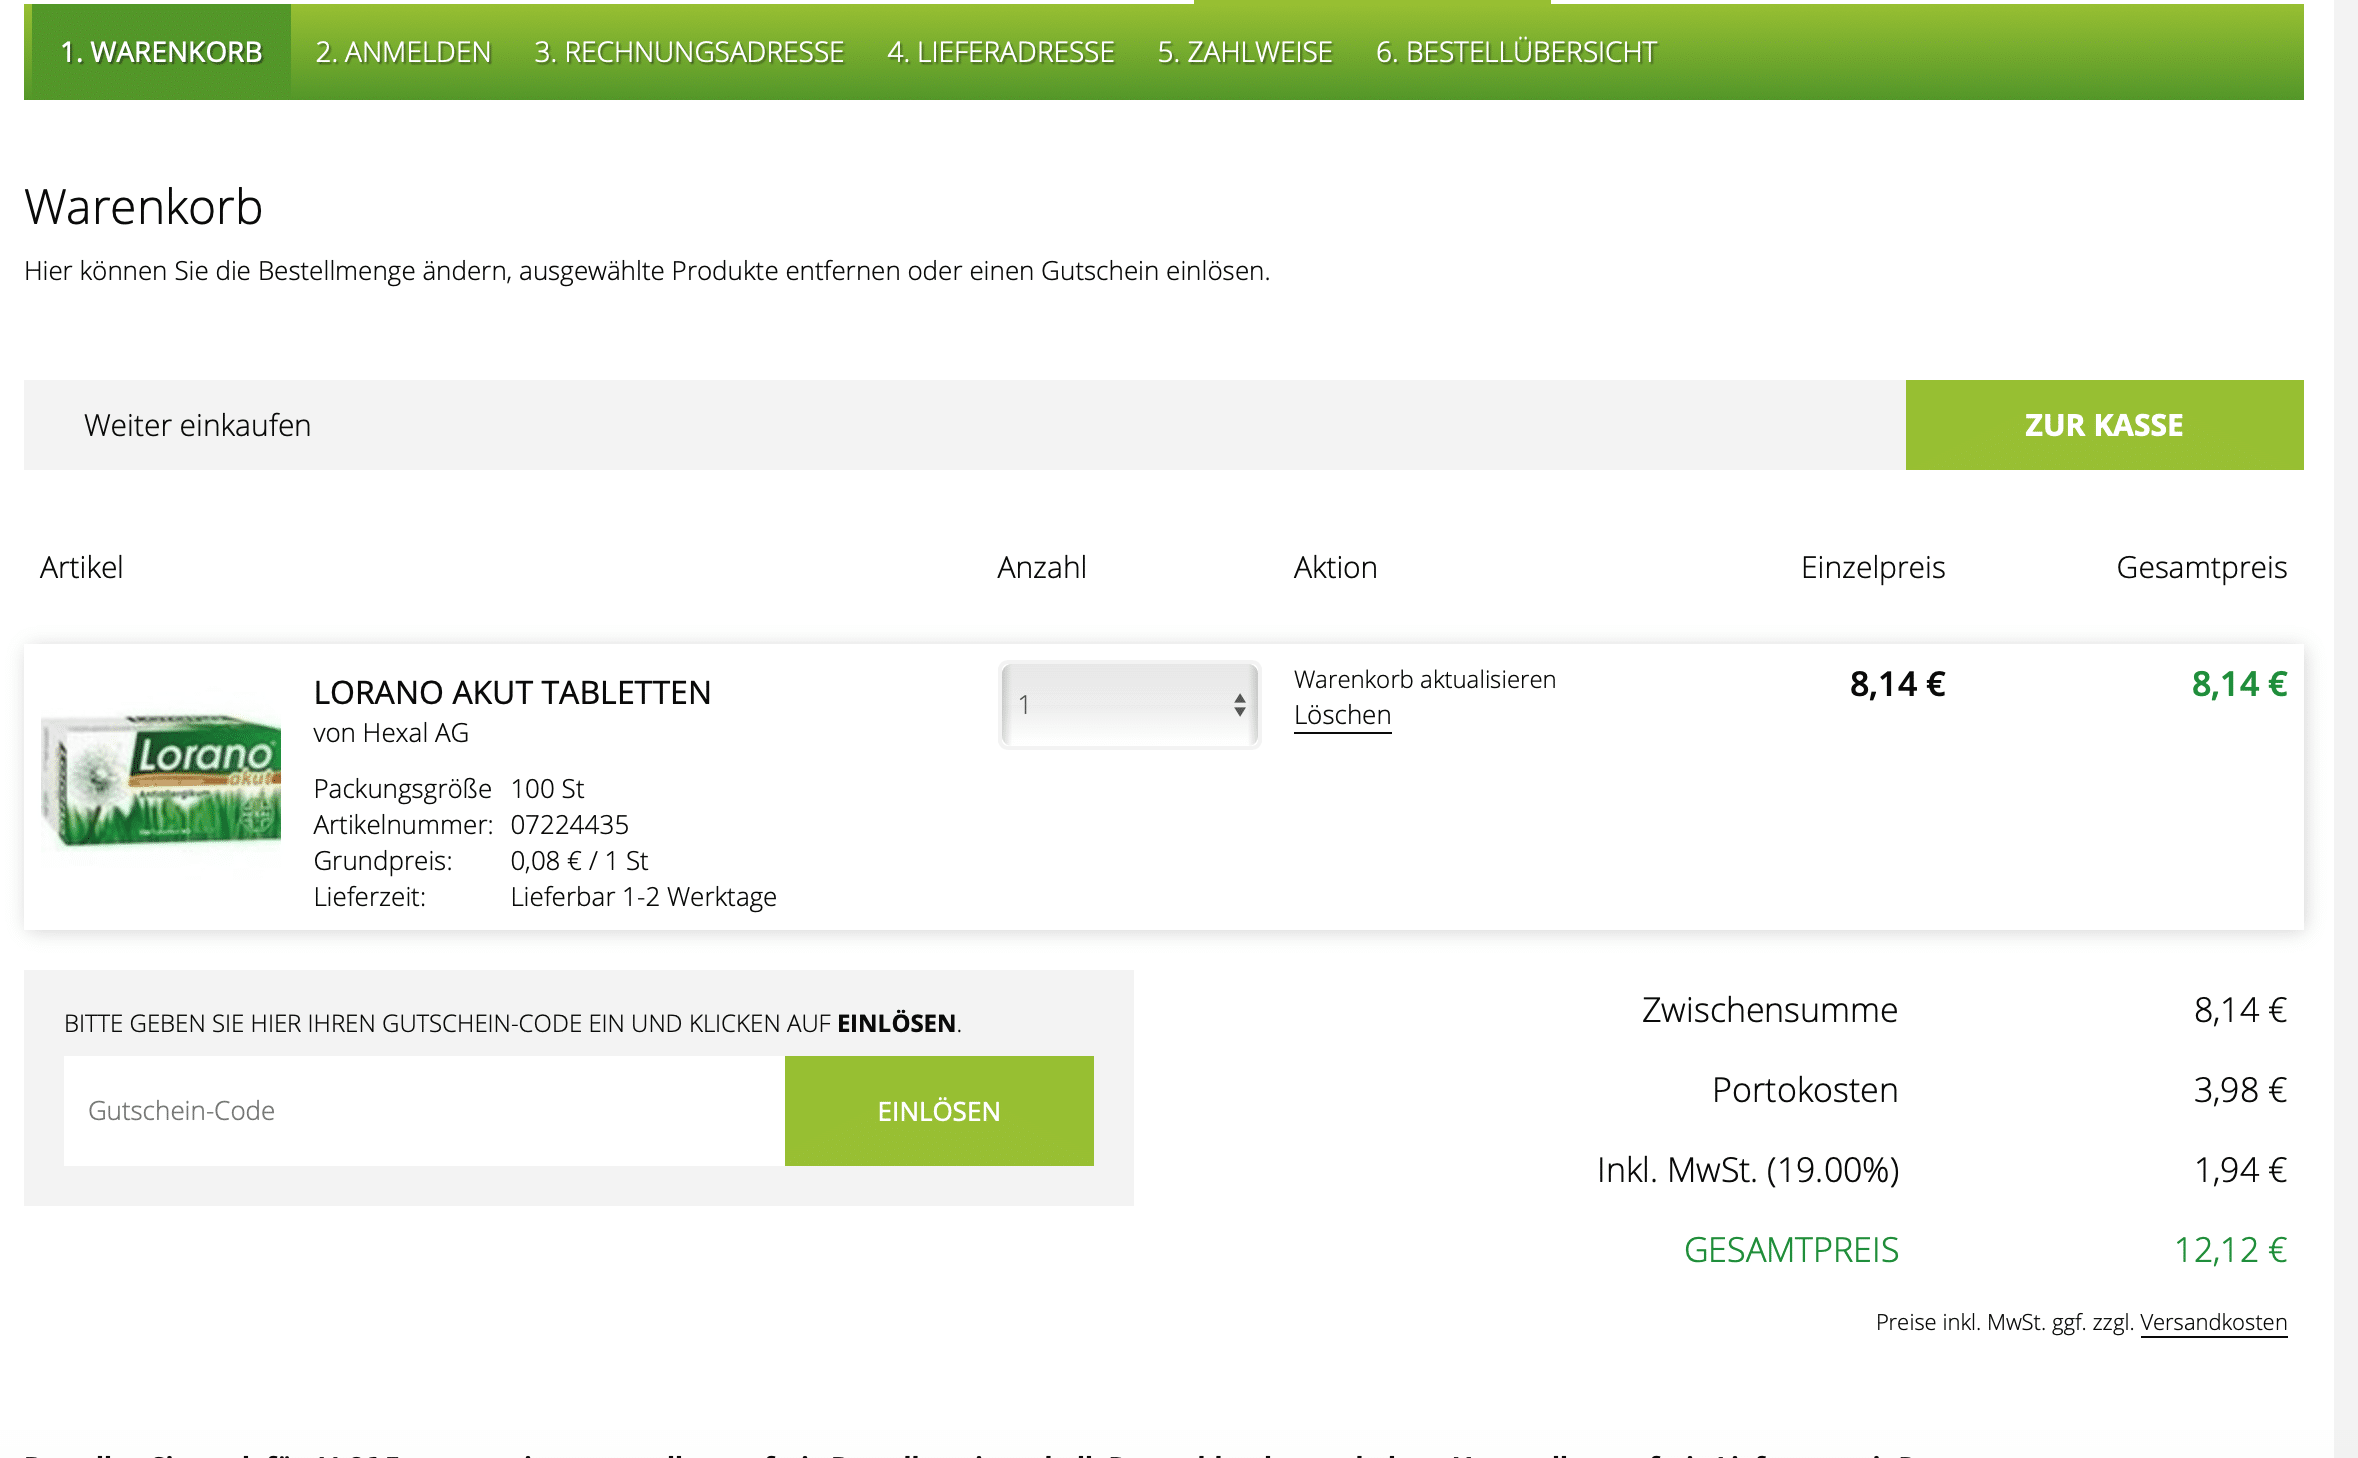2358x1458 pixels.
Task: Open the 3. Rechnungsadresse step
Action: (689, 52)
